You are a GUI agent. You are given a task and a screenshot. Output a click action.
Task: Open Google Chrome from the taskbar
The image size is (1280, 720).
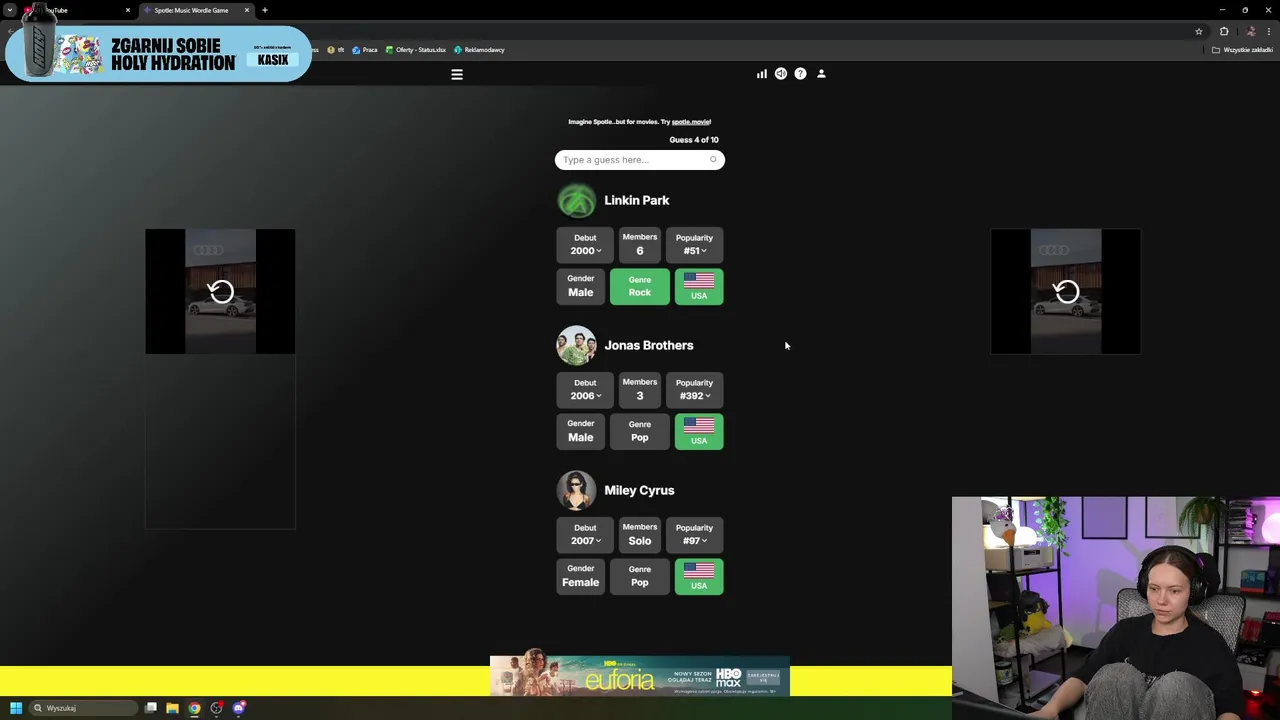click(194, 708)
